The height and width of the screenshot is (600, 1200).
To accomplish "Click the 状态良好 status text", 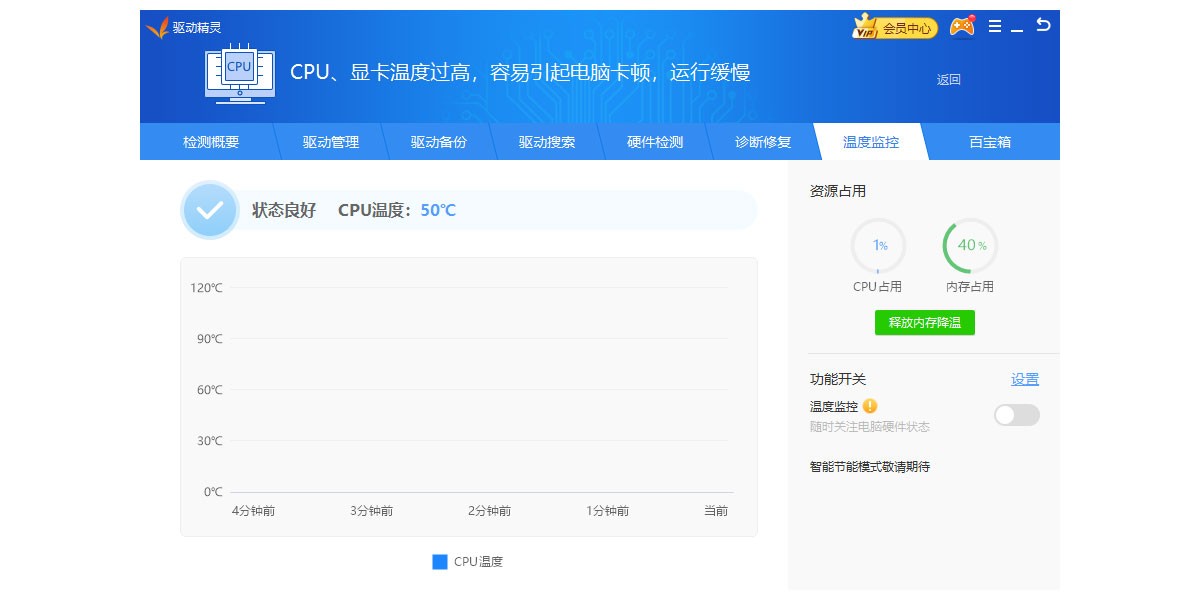I will [x=284, y=210].
